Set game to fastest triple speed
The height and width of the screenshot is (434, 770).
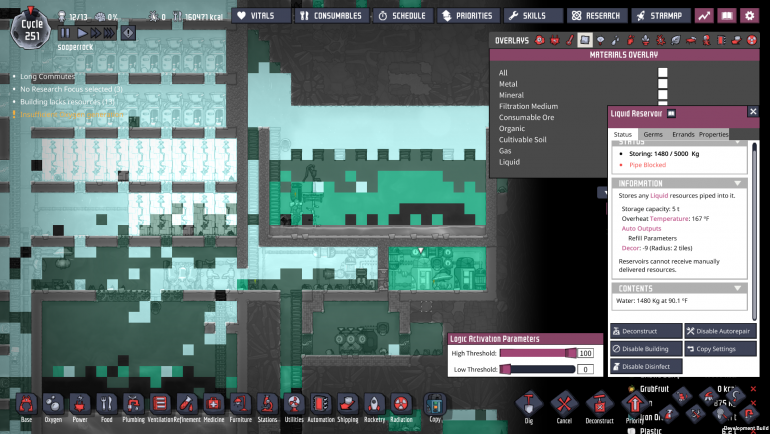coord(110,33)
